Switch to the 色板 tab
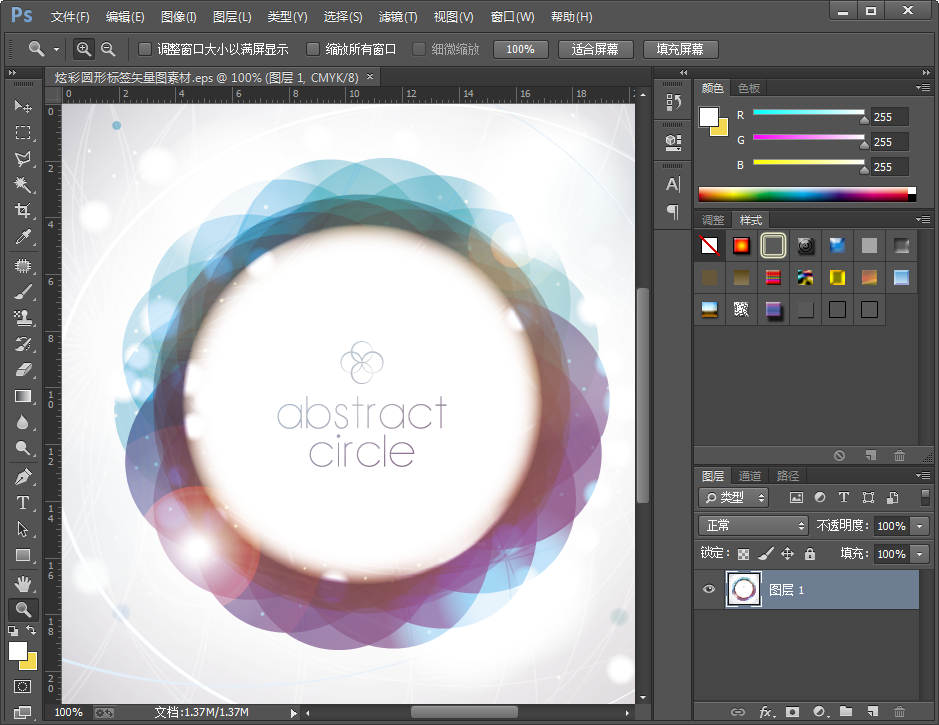 pos(749,88)
